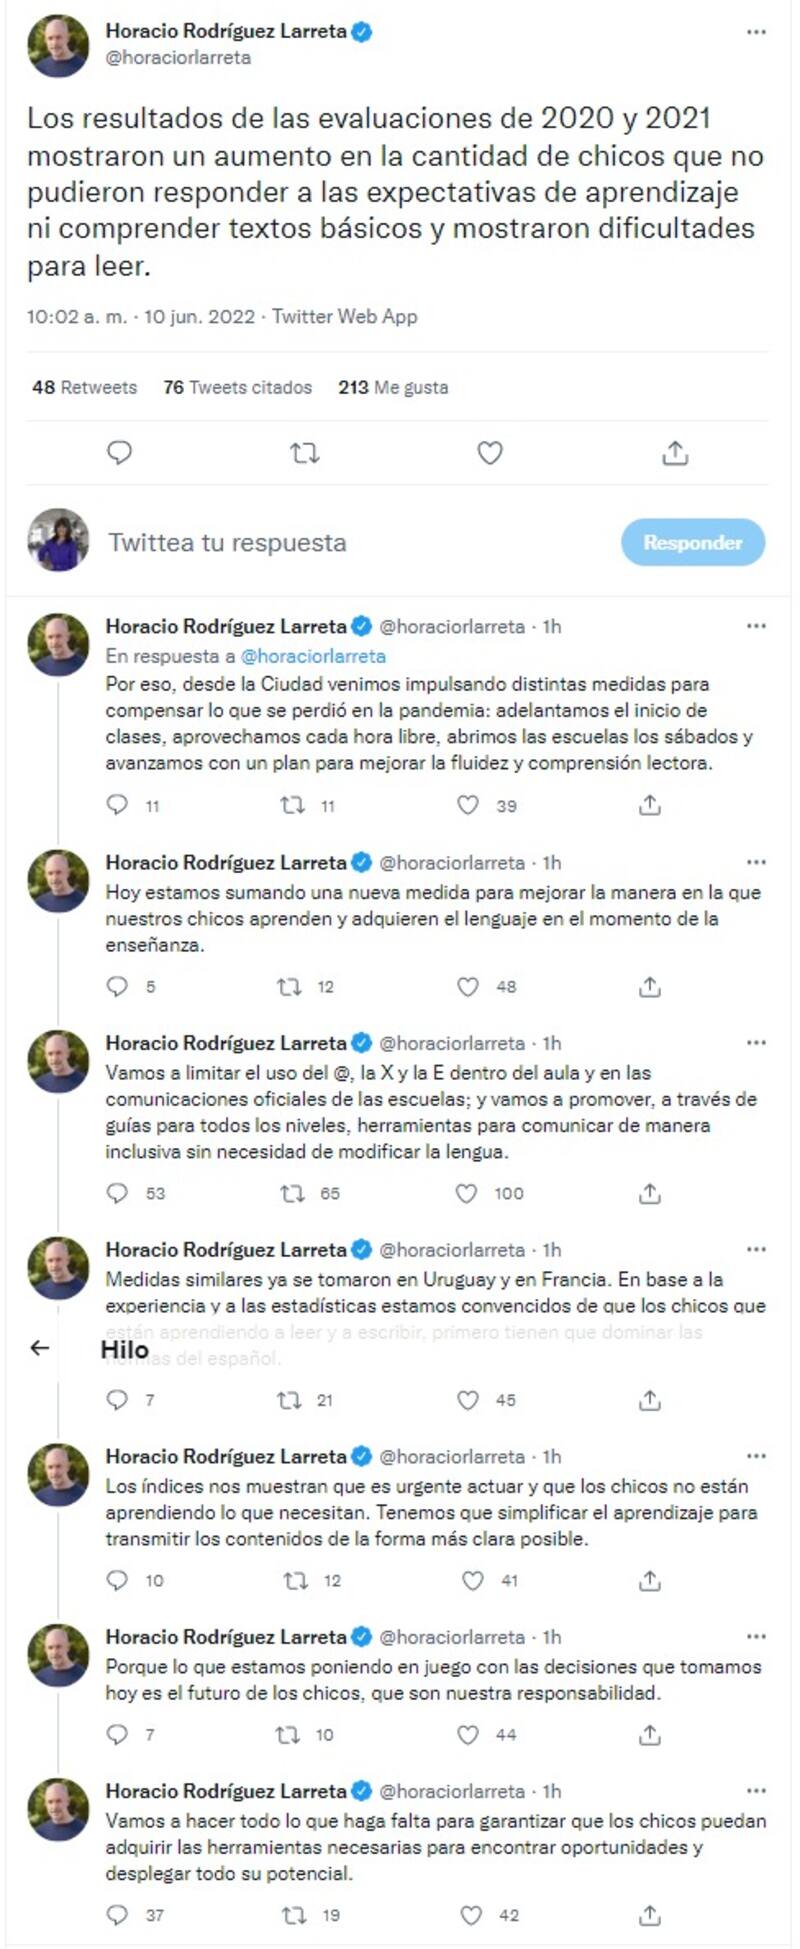View the '76 Tweets citados' list
This screenshot has width=800, height=1949.
point(237,387)
